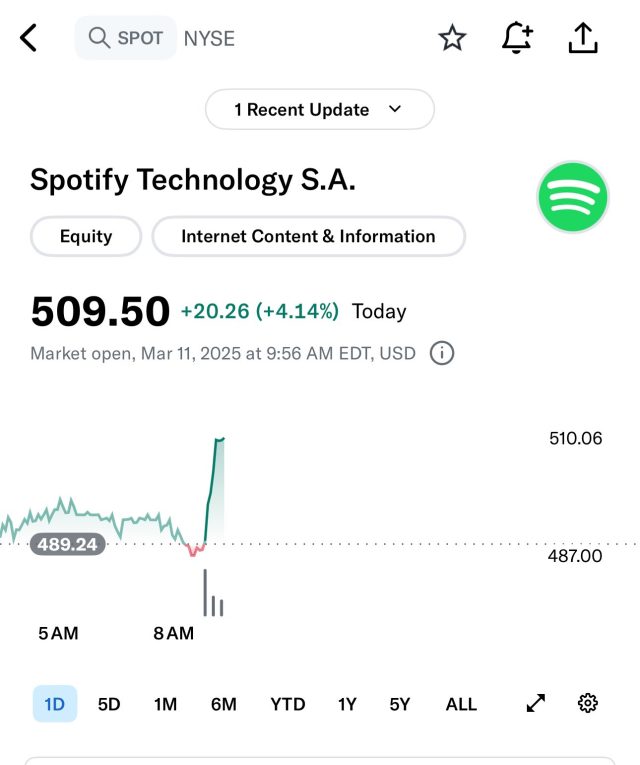This screenshot has height=765, width=640.
Task: Expand the 1 Recent Update dropdown
Action: [x=319, y=109]
